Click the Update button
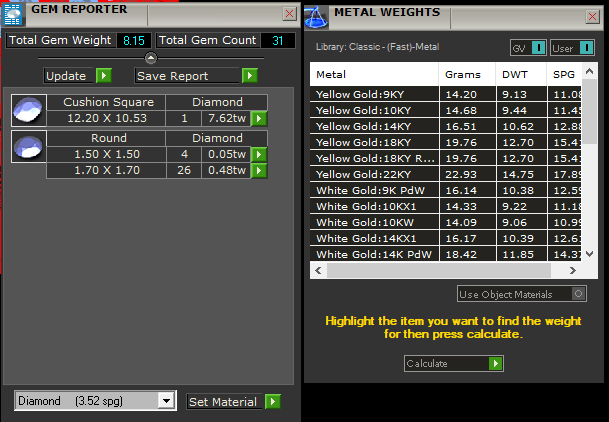Viewport: 609px width, 422px height. (x=79, y=75)
